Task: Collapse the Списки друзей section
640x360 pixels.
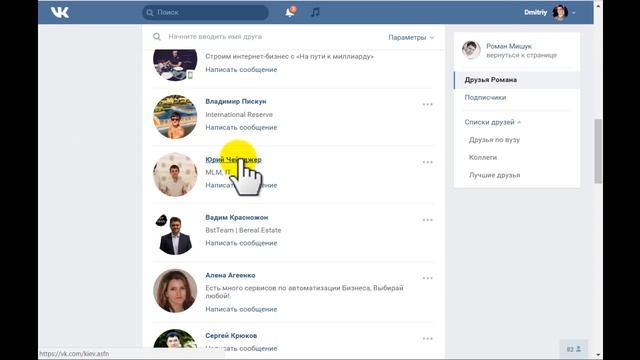Action: (493, 122)
